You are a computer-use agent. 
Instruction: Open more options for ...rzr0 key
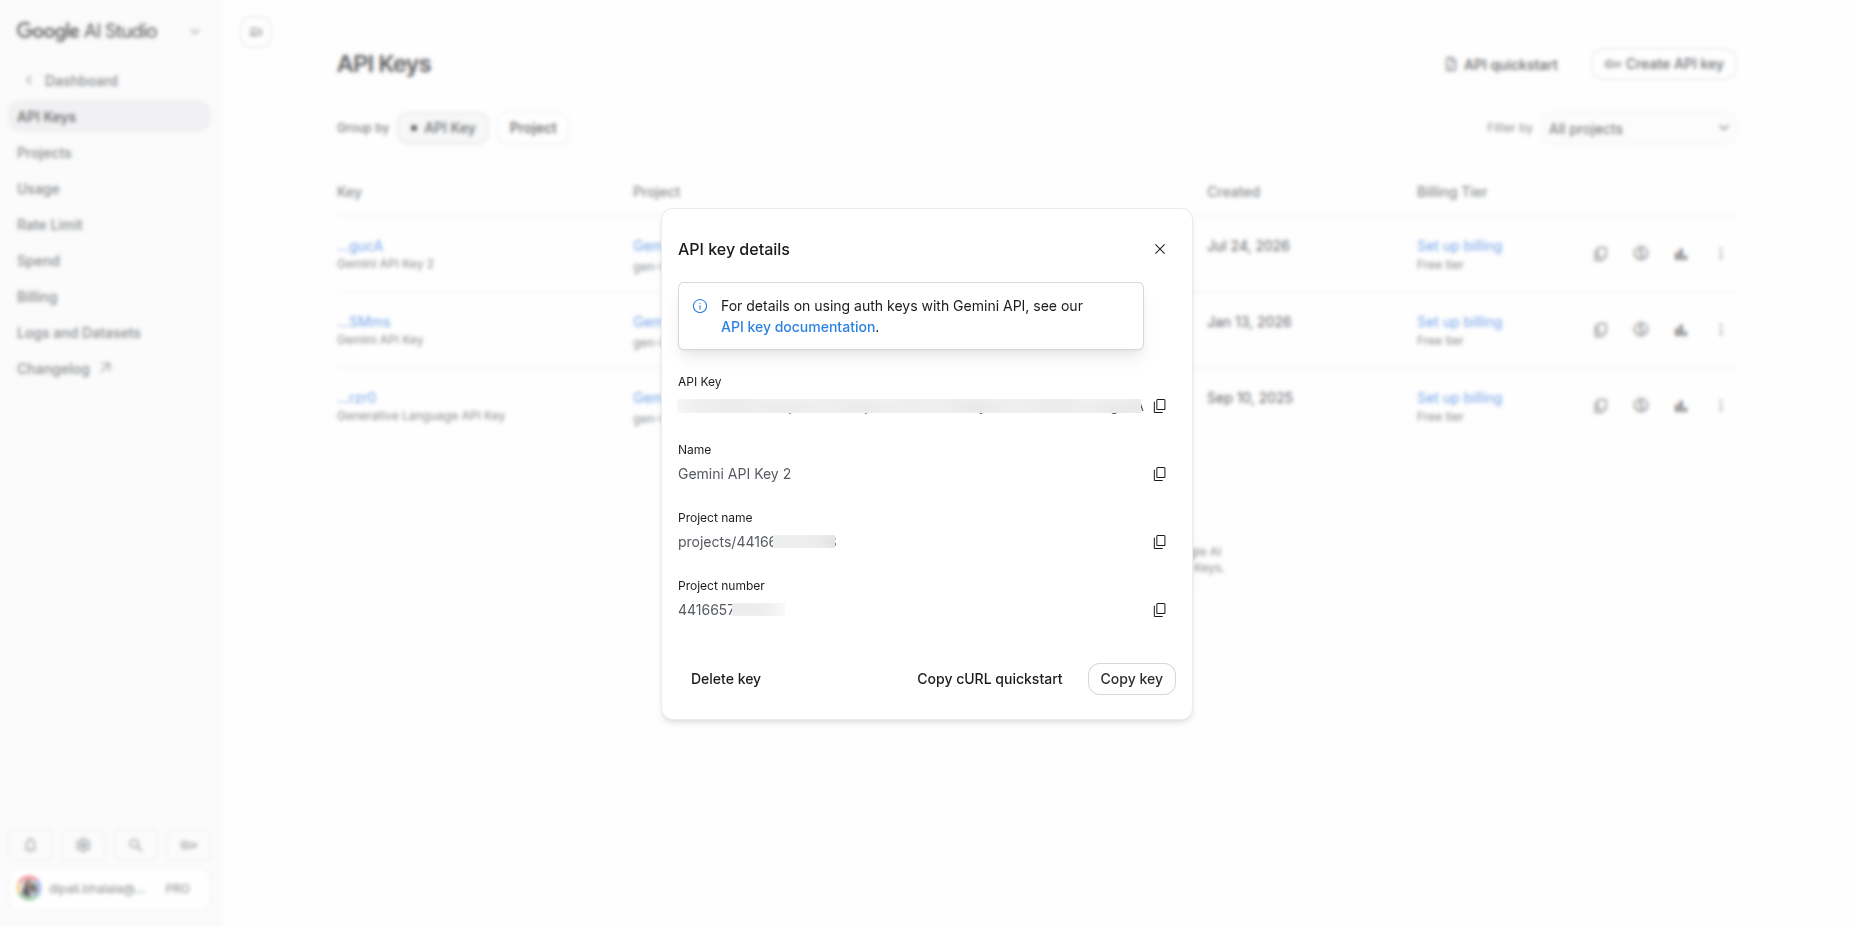click(x=1721, y=406)
